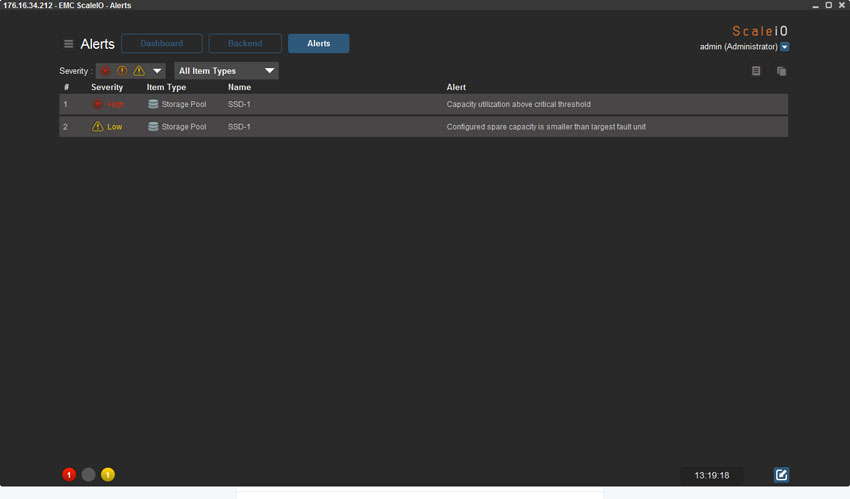Click the 'High' severity text in row 1
This screenshot has height=499, width=850.
pos(115,104)
